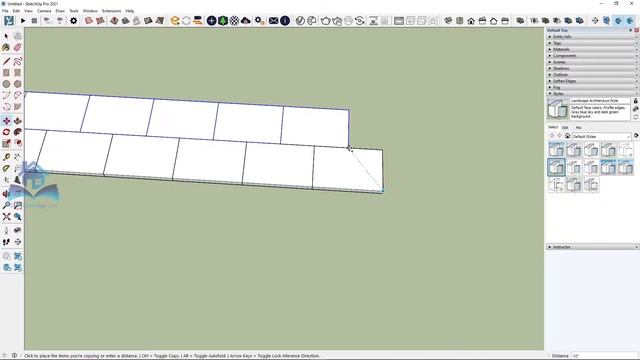The width and height of the screenshot is (640, 360).
Task: Open the File menu
Action: [x=5, y=11]
